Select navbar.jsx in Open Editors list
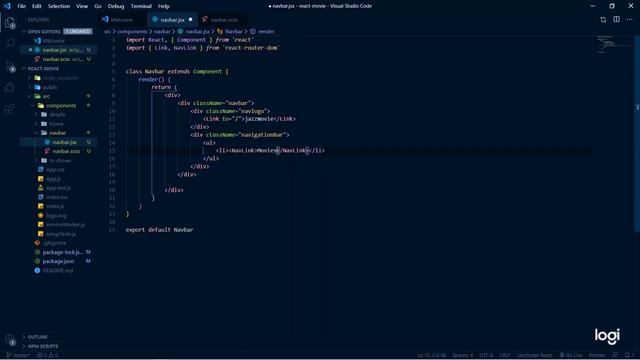640x360 pixels. click(x=59, y=50)
